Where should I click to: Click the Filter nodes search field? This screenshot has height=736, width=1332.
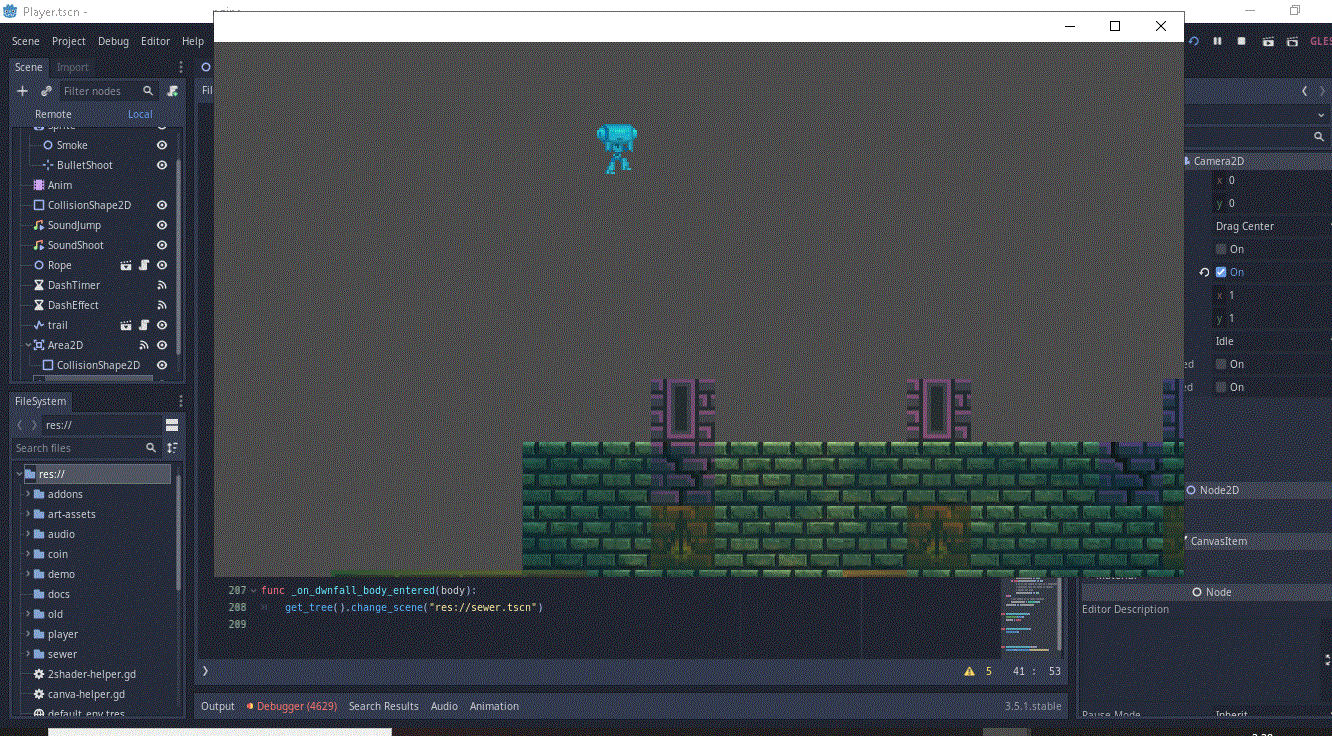coord(109,91)
